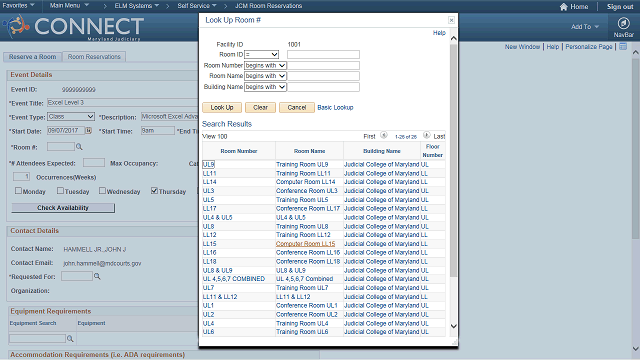
Task: Check the Wednesday checkbox
Action: 102,191
